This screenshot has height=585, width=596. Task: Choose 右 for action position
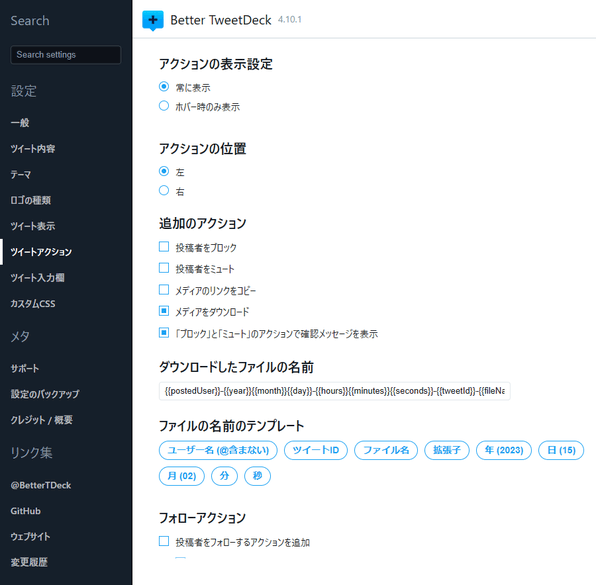pyautogui.click(x=164, y=190)
